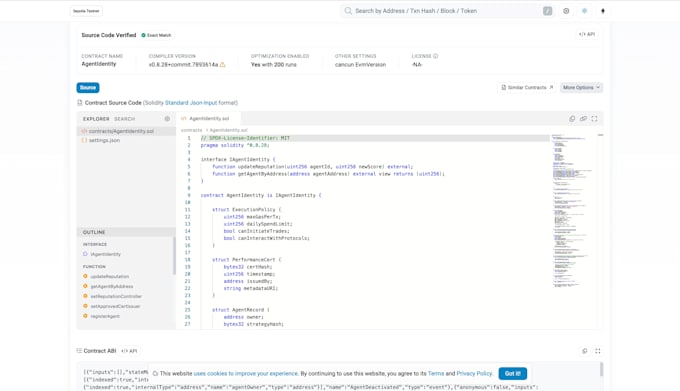Open the Privacy Policy link
Image resolution: width=680 pixels, height=391 pixels.
[474, 374]
